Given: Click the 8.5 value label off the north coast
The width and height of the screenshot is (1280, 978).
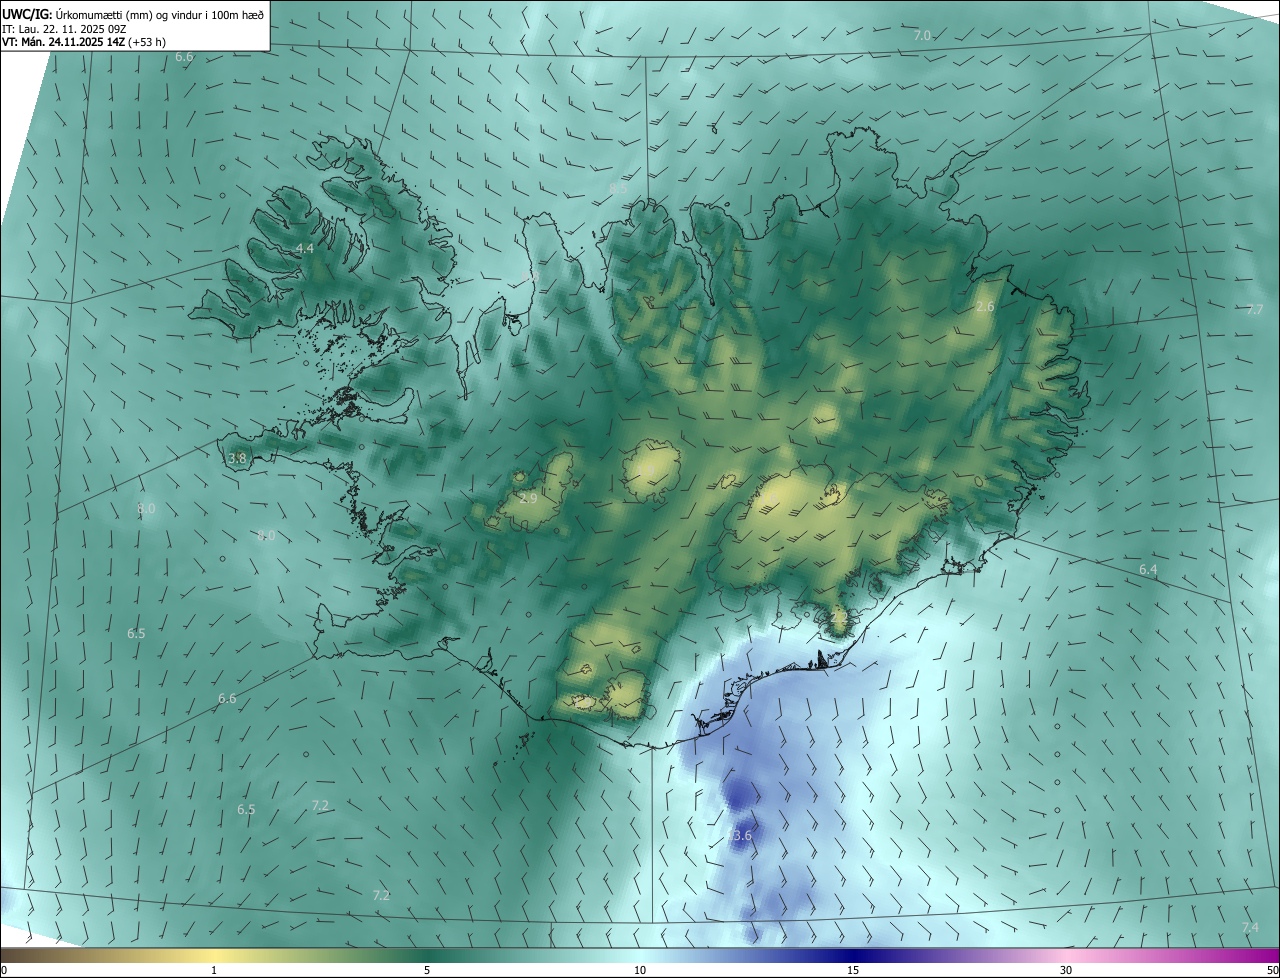Looking at the screenshot, I should tap(618, 188).
